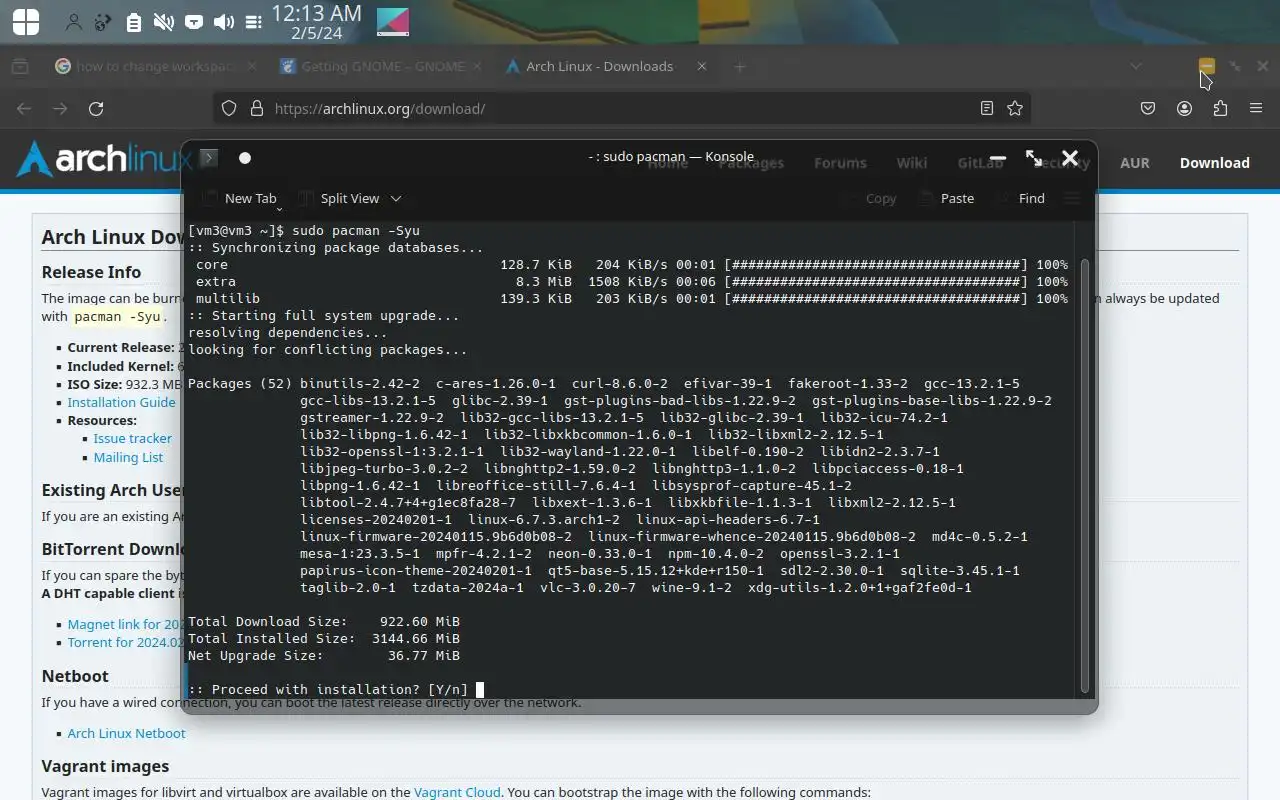Open the KDE application launcher
The image size is (1280, 800).
coord(26,21)
